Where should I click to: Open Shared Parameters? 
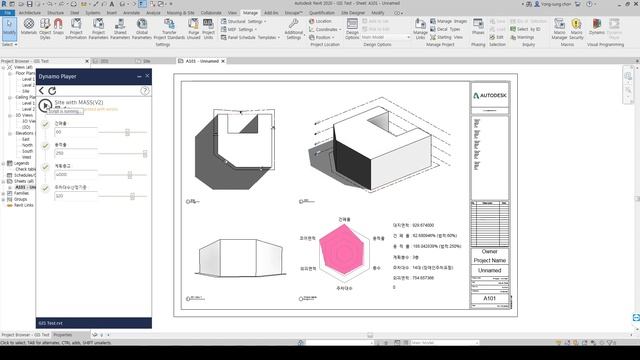point(120,29)
